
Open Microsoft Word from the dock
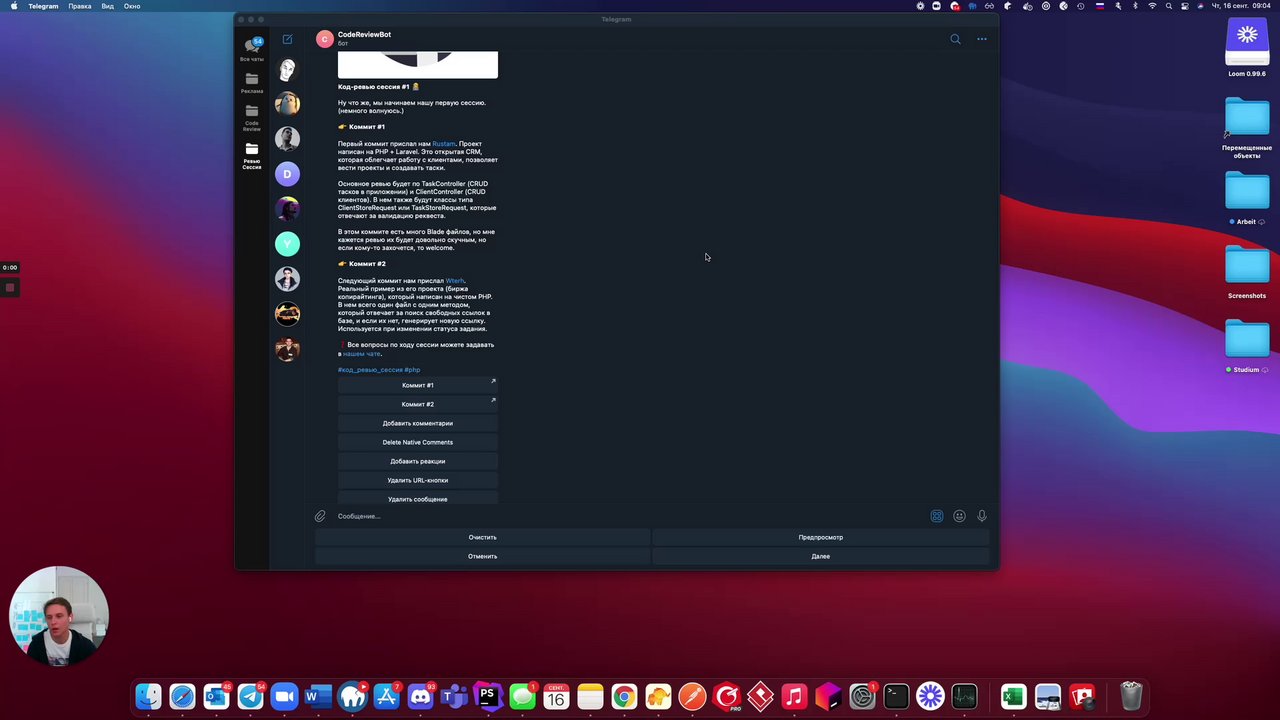(x=318, y=696)
